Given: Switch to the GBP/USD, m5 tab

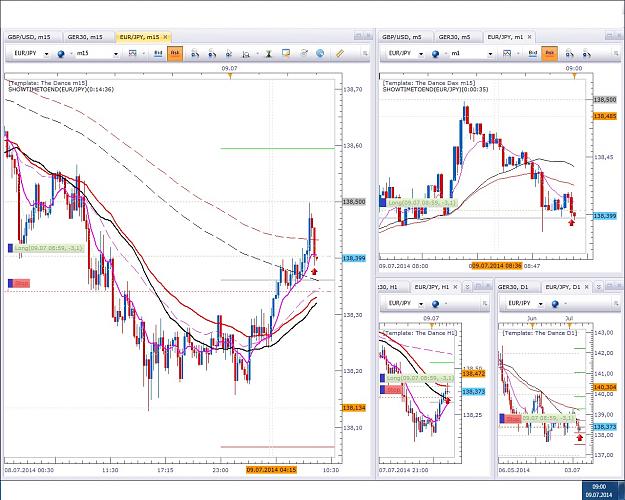Looking at the screenshot, I should [x=404, y=37].
